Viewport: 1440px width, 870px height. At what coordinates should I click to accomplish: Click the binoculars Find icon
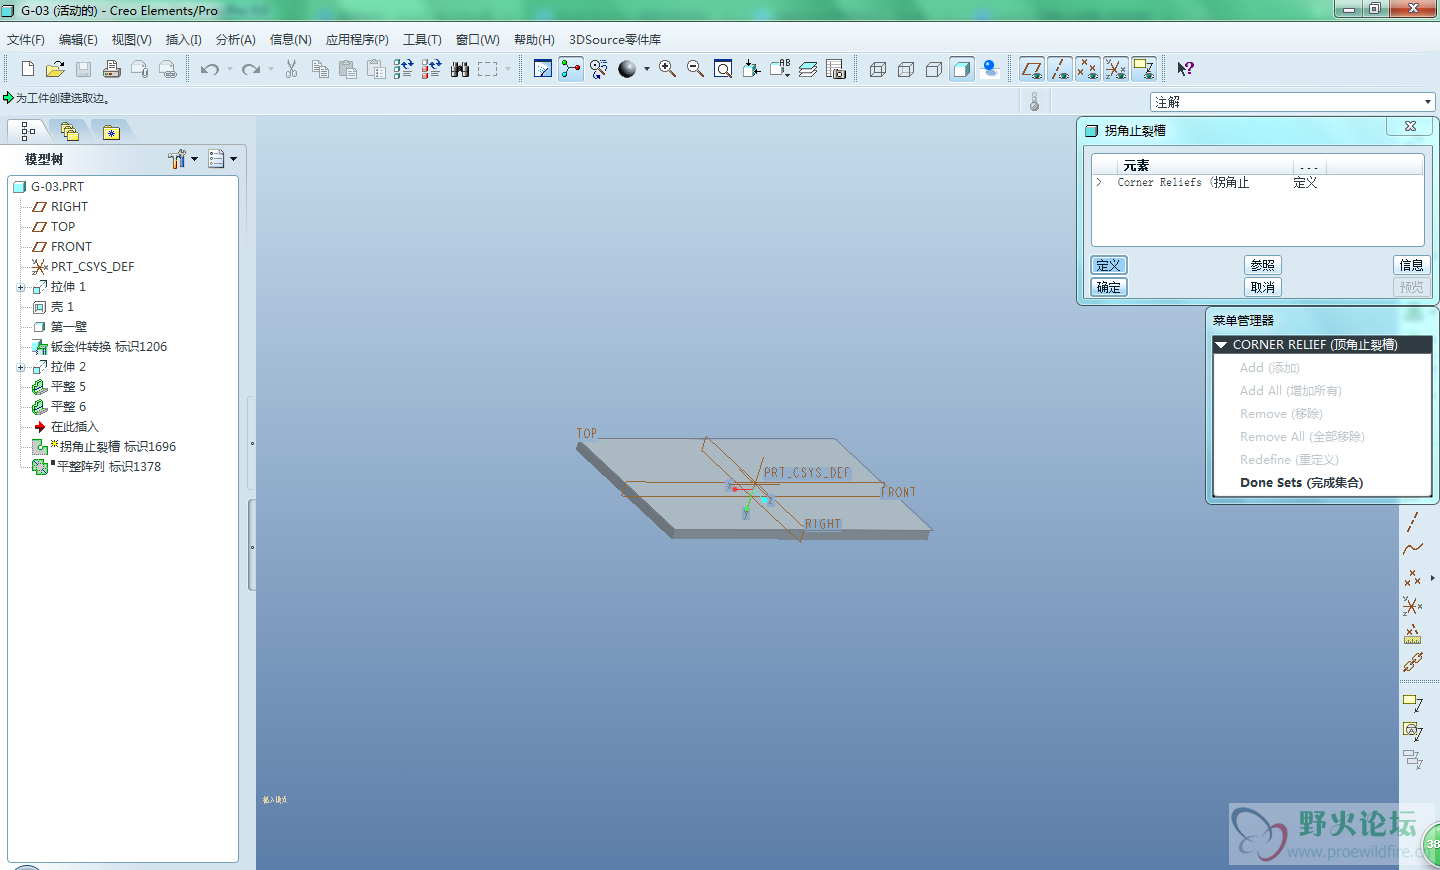[460, 69]
